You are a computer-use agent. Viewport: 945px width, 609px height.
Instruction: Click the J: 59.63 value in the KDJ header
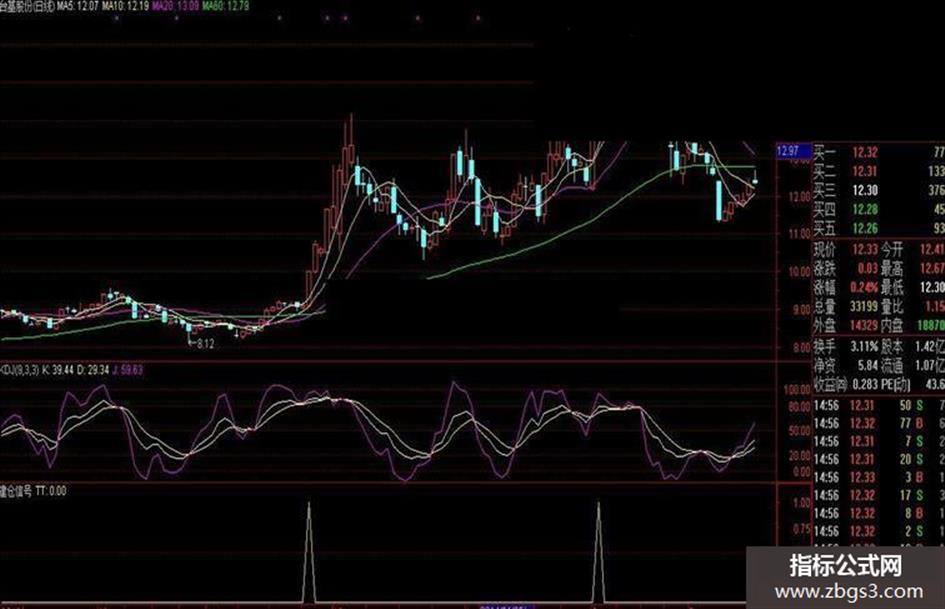128,370
